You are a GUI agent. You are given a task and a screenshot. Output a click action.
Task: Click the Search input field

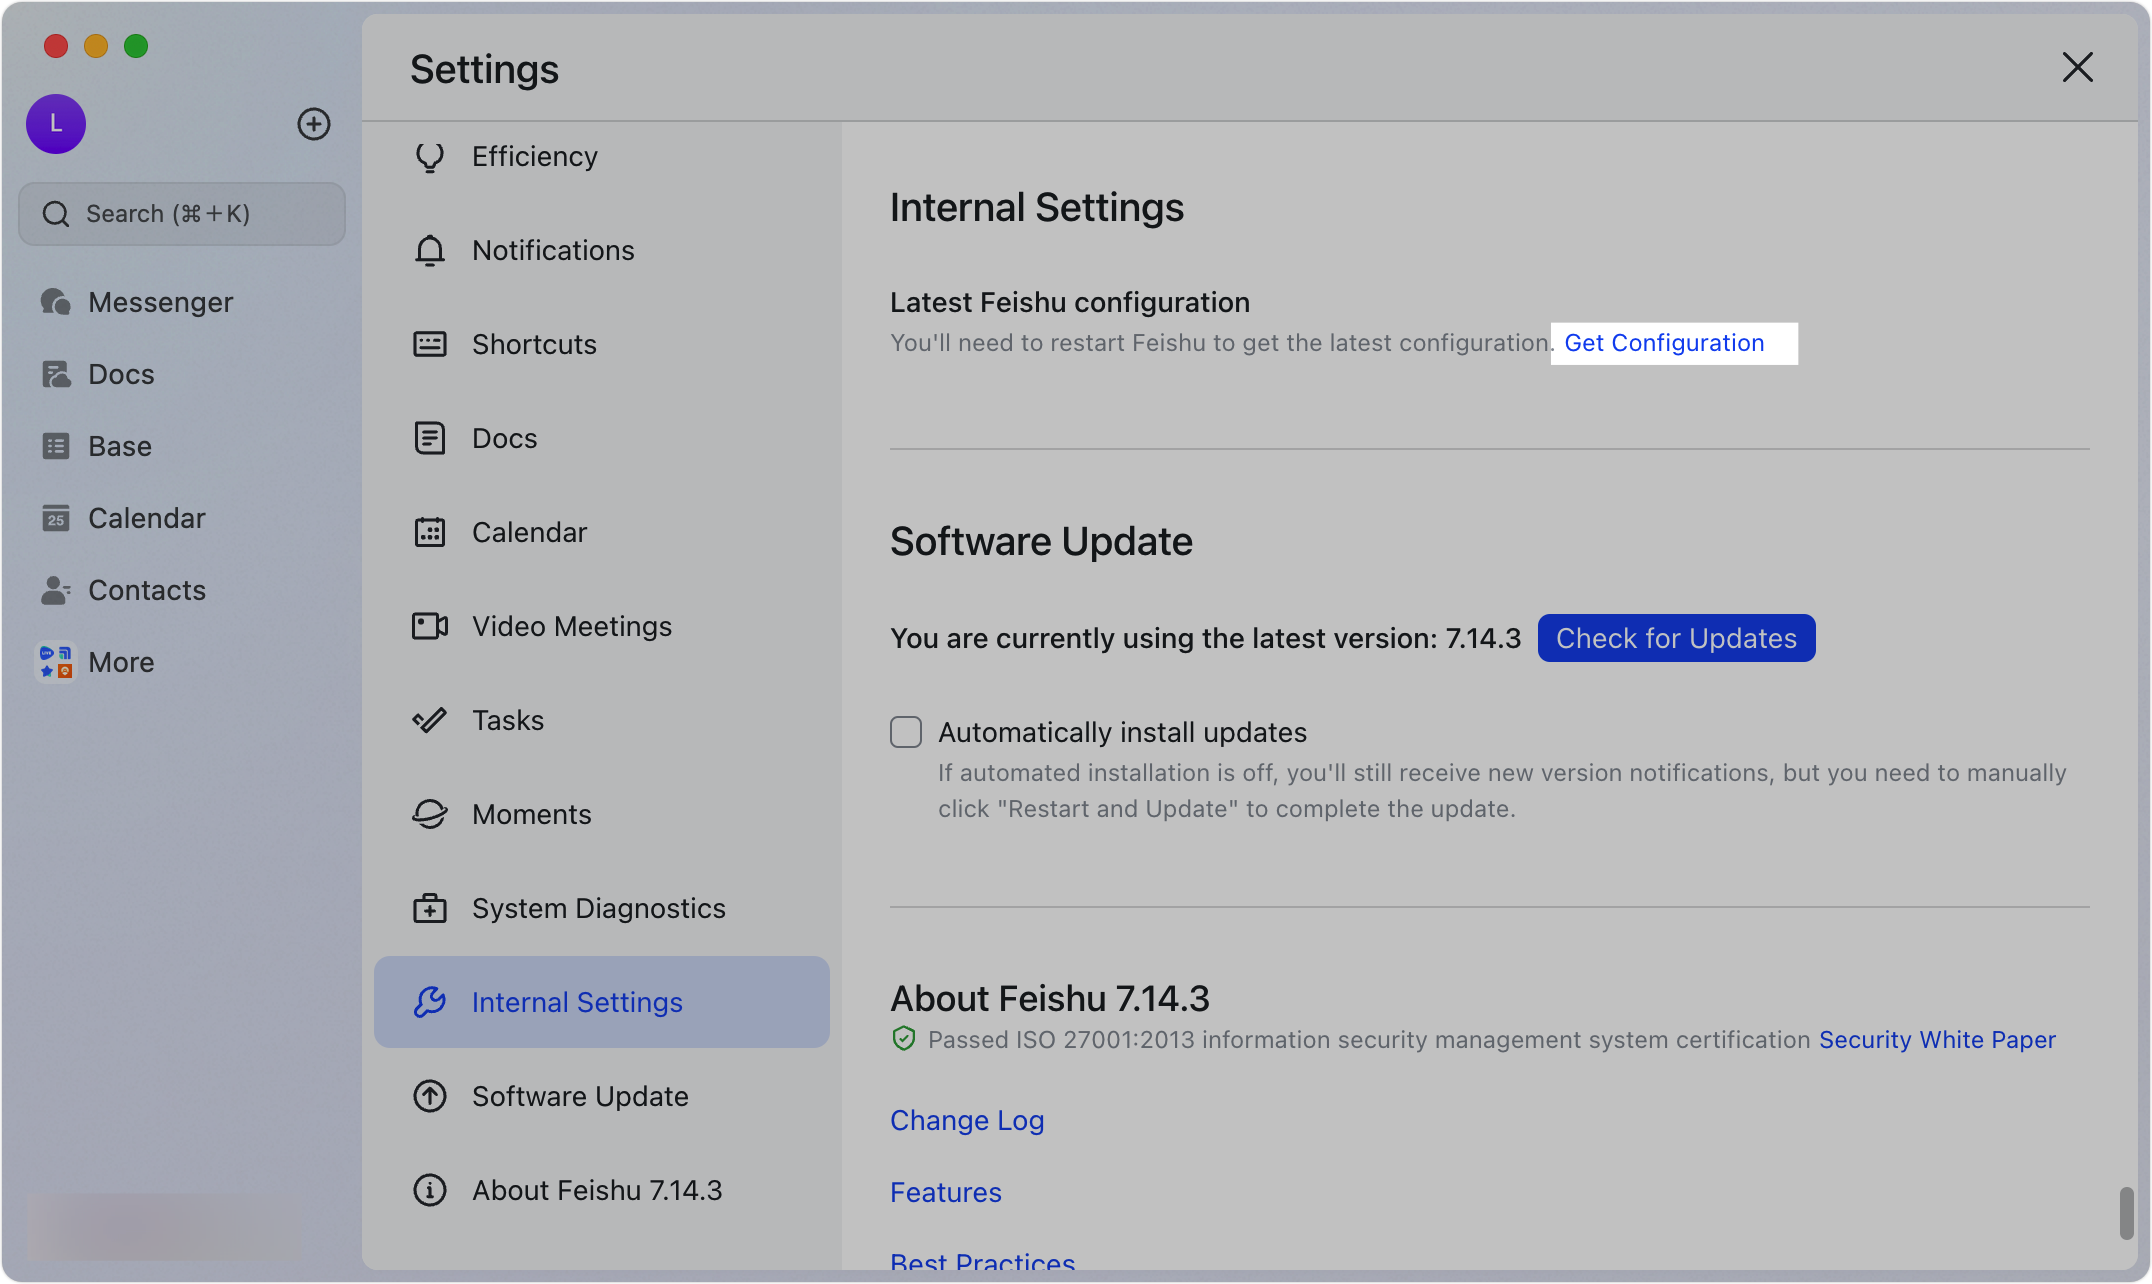click(182, 214)
